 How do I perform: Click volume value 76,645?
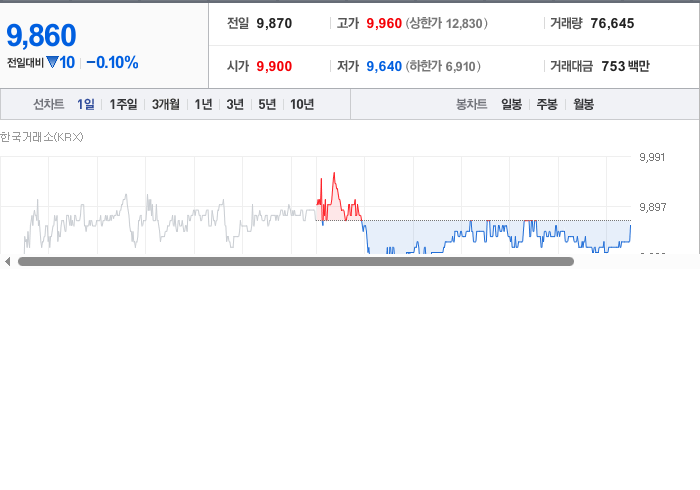coord(612,23)
